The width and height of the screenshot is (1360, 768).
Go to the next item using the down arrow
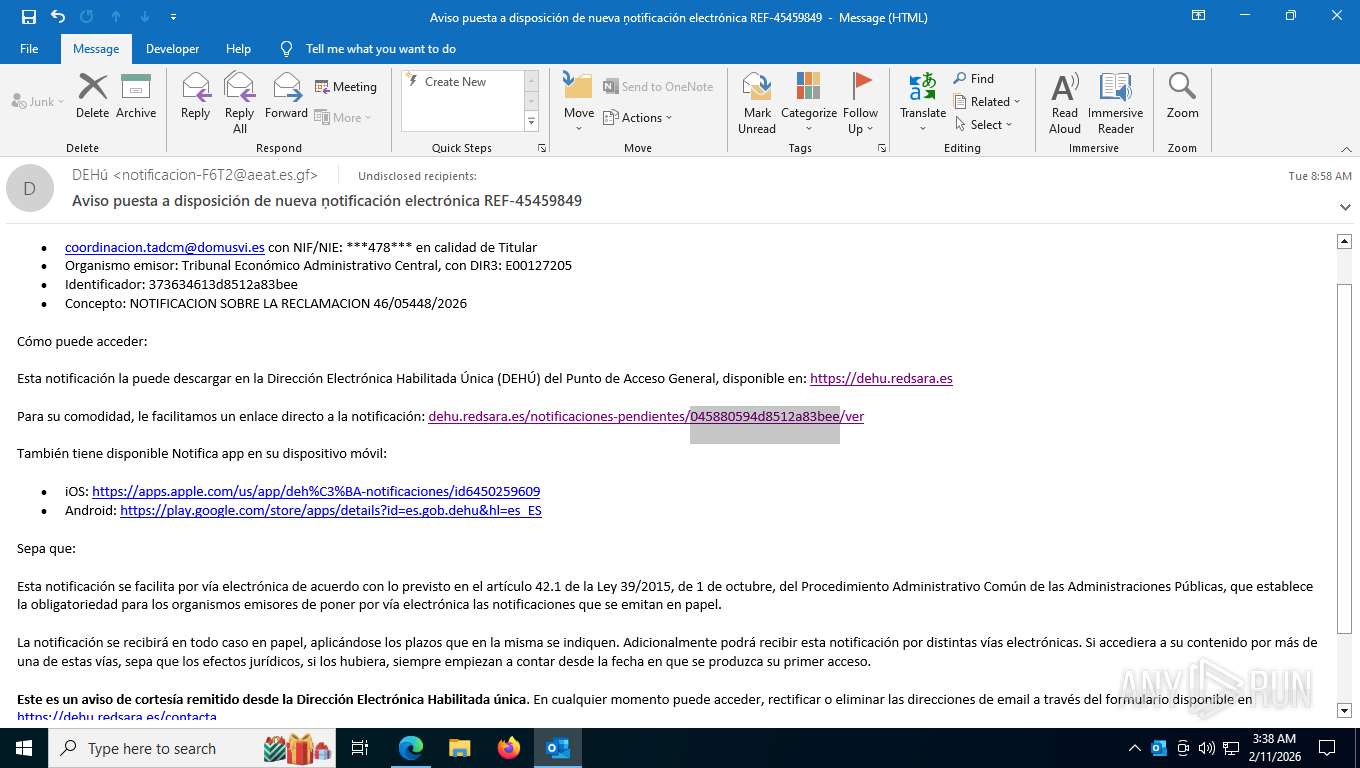click(145, 17)
